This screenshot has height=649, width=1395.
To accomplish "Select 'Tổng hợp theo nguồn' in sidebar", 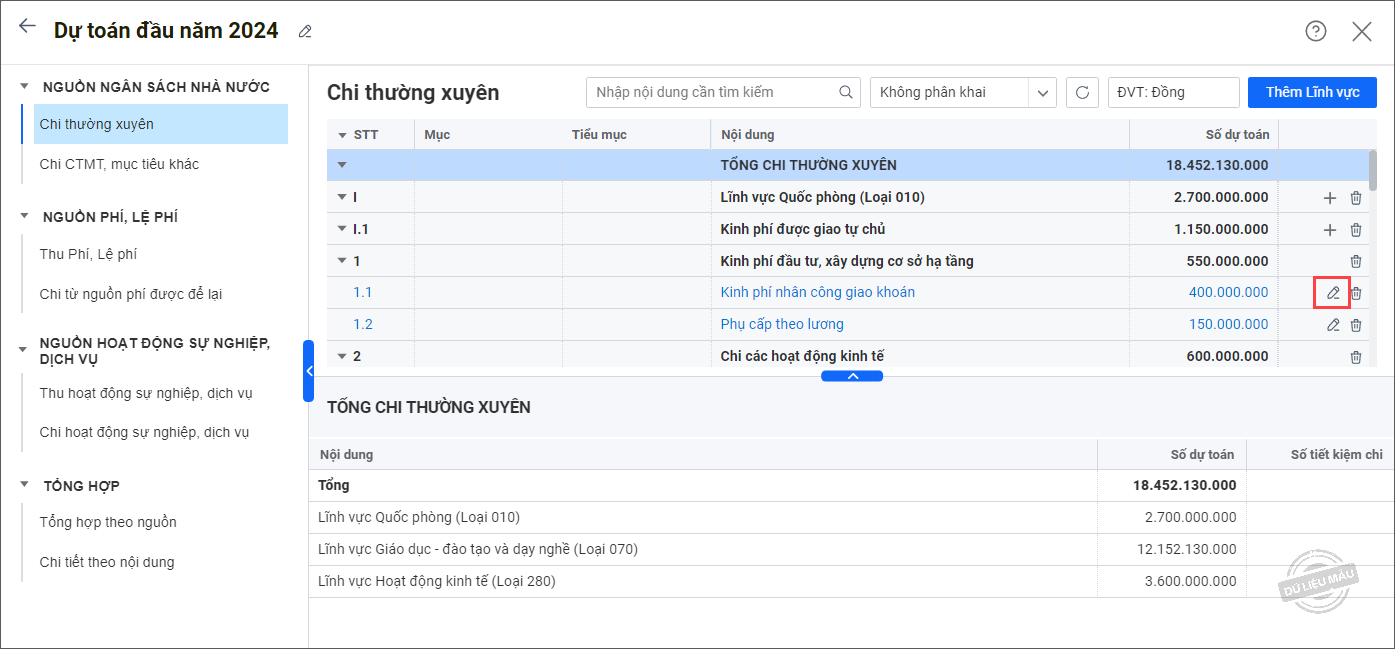I will click(108, 522).
